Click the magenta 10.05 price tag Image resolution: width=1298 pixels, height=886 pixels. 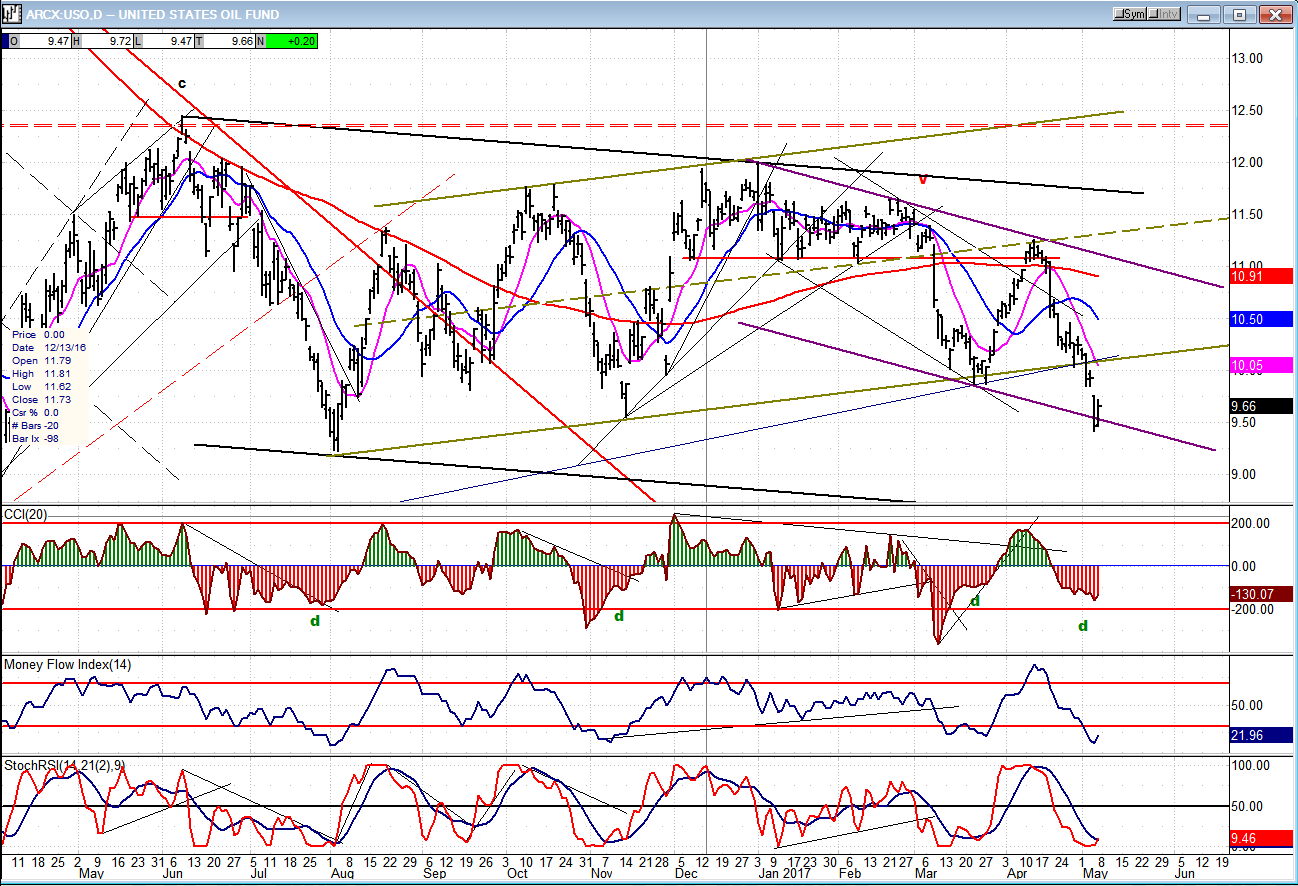(1261, 366)
